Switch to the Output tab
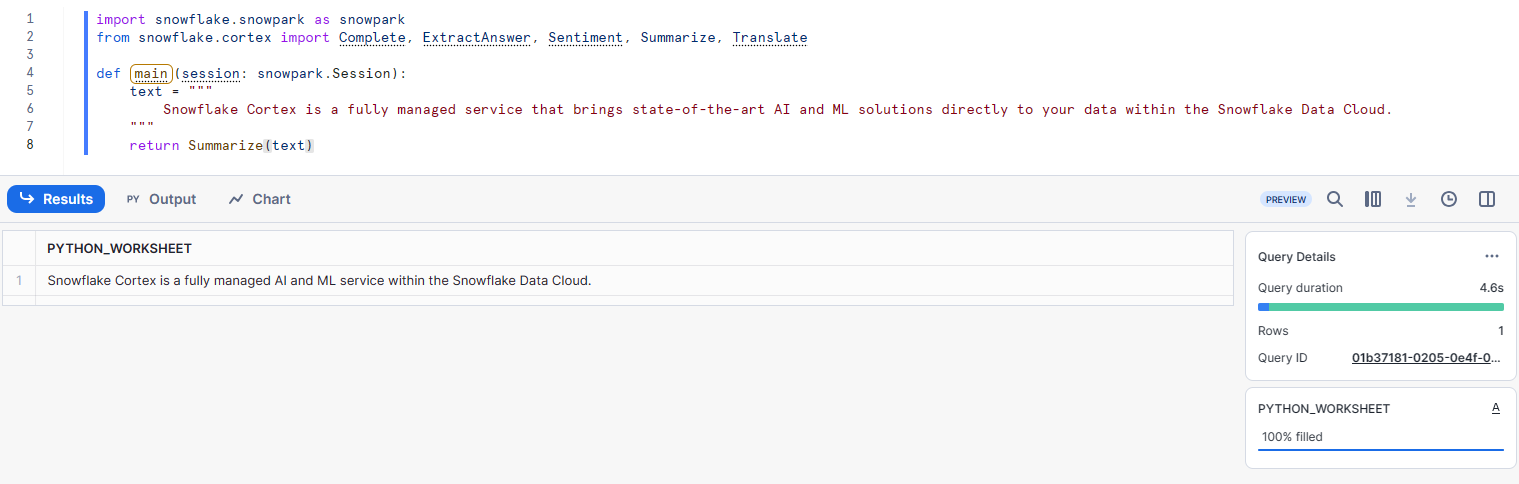Image resolution: width=1519 pixels, height=484 pixels. click(x=161, y=199)
